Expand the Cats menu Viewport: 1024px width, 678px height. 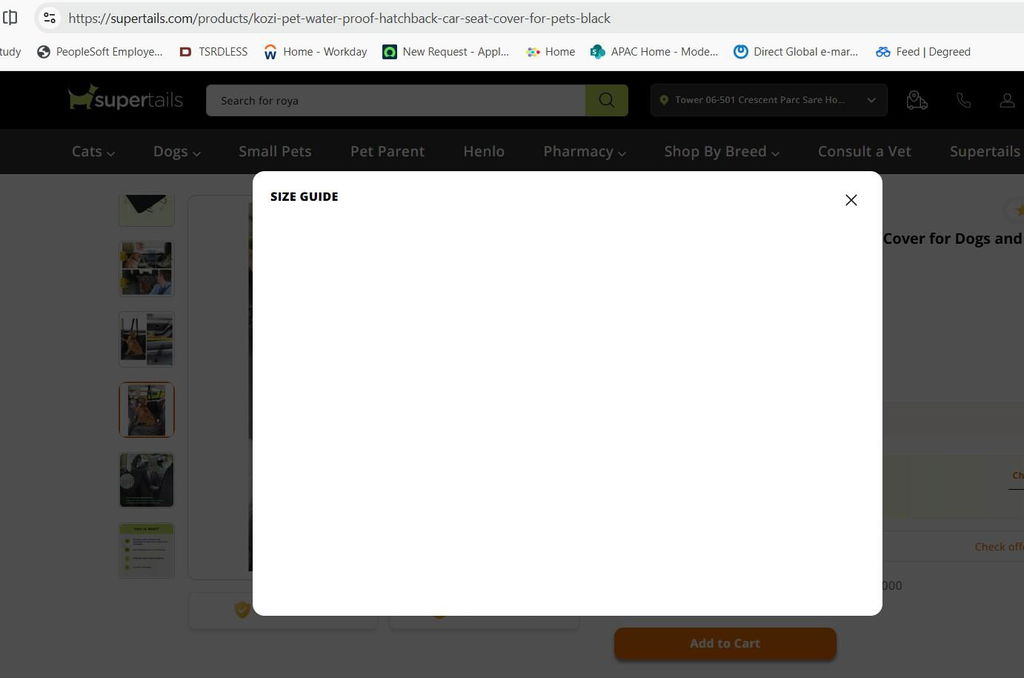93,152
